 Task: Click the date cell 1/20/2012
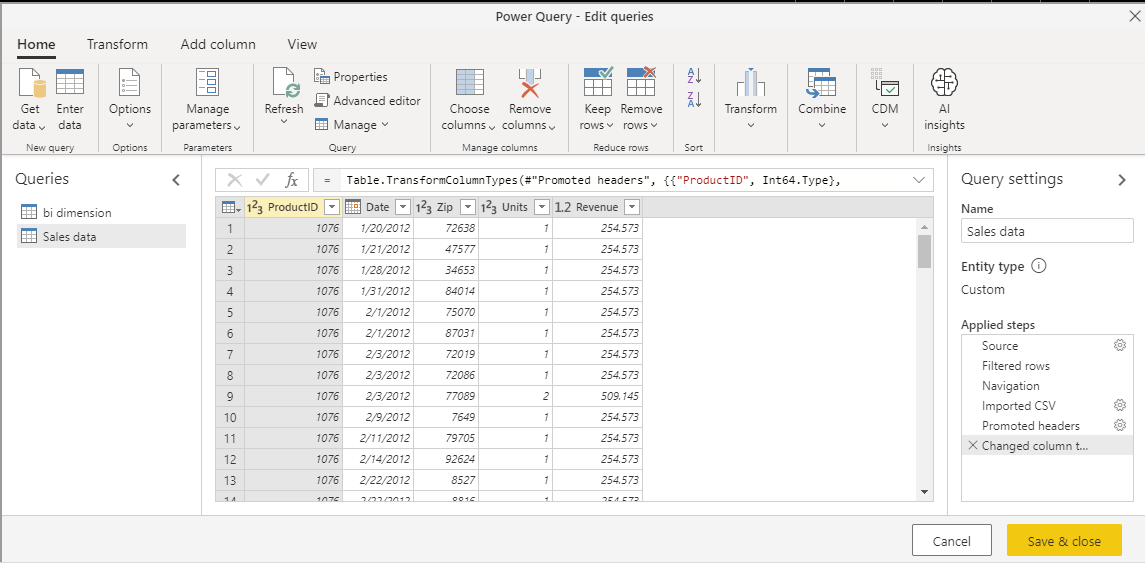pyautogui.click(x=378, y=228)
